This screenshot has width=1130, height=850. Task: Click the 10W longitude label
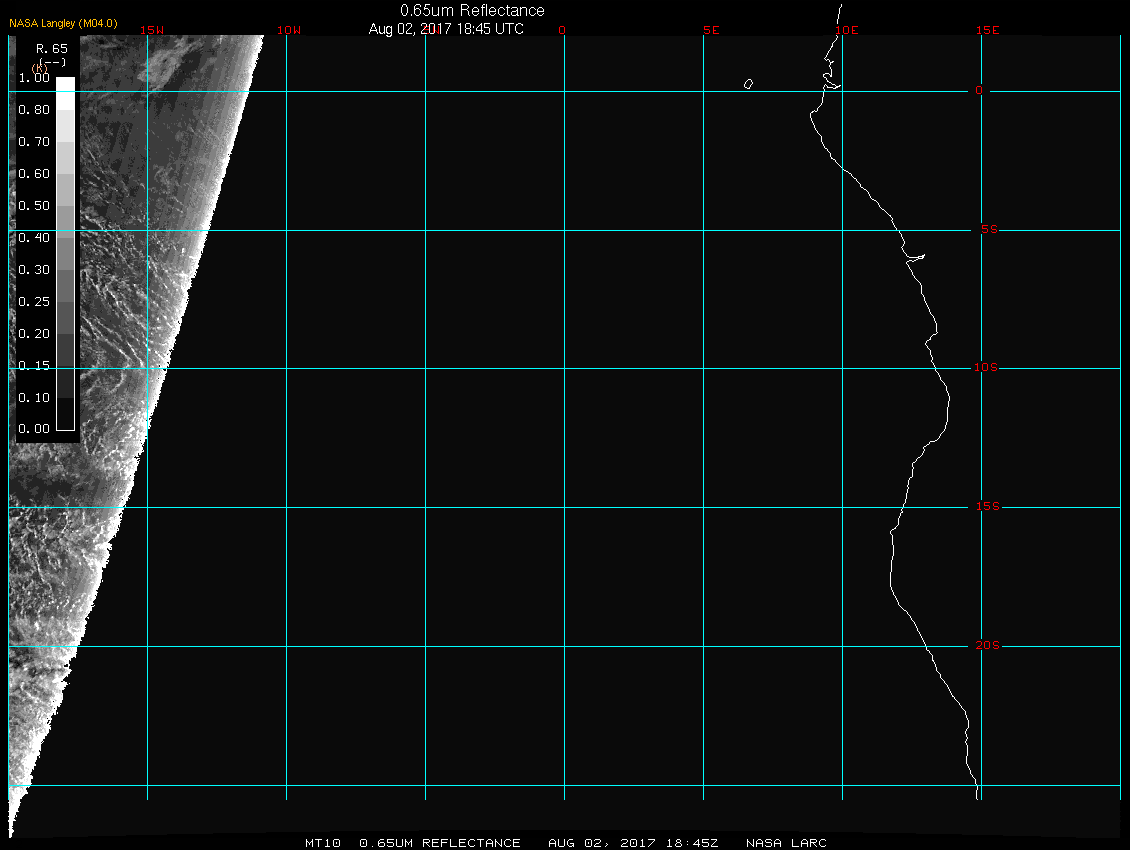(288, 30)
